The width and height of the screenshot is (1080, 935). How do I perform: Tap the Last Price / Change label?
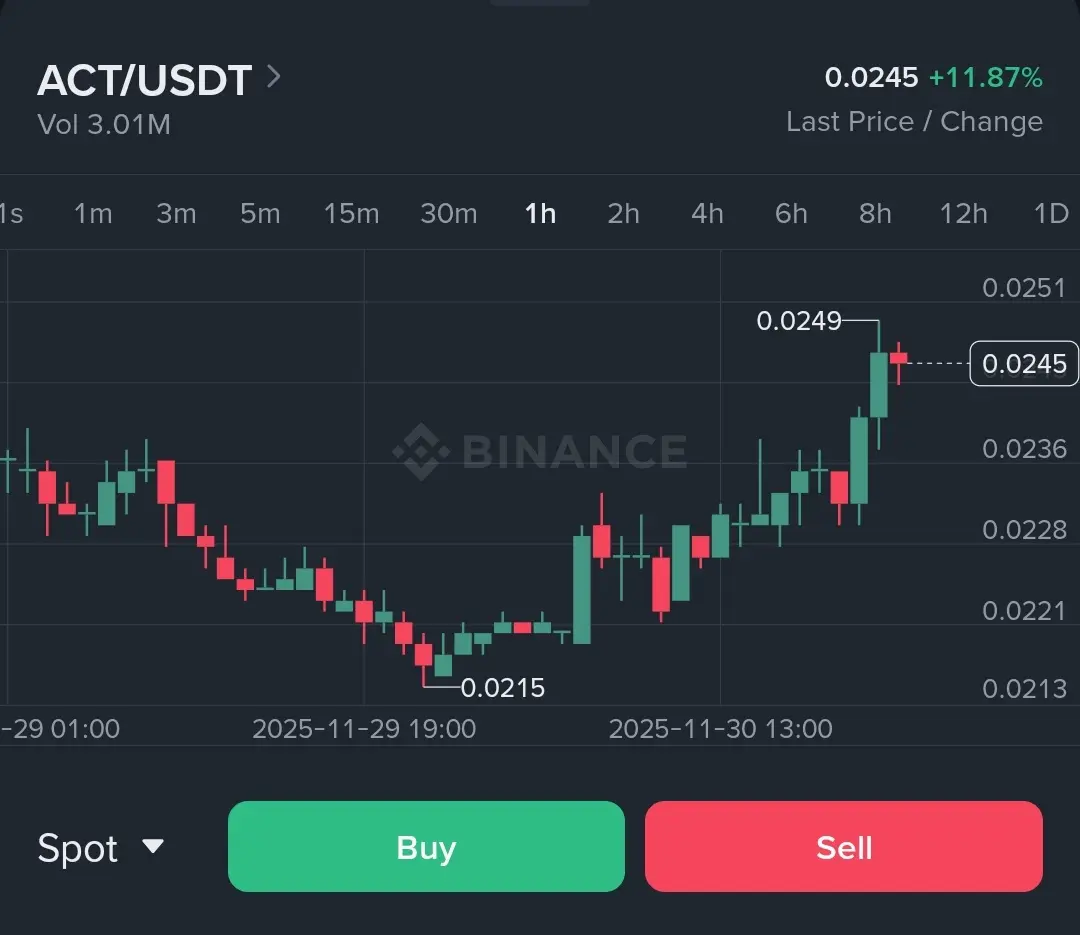pos(914,122)
